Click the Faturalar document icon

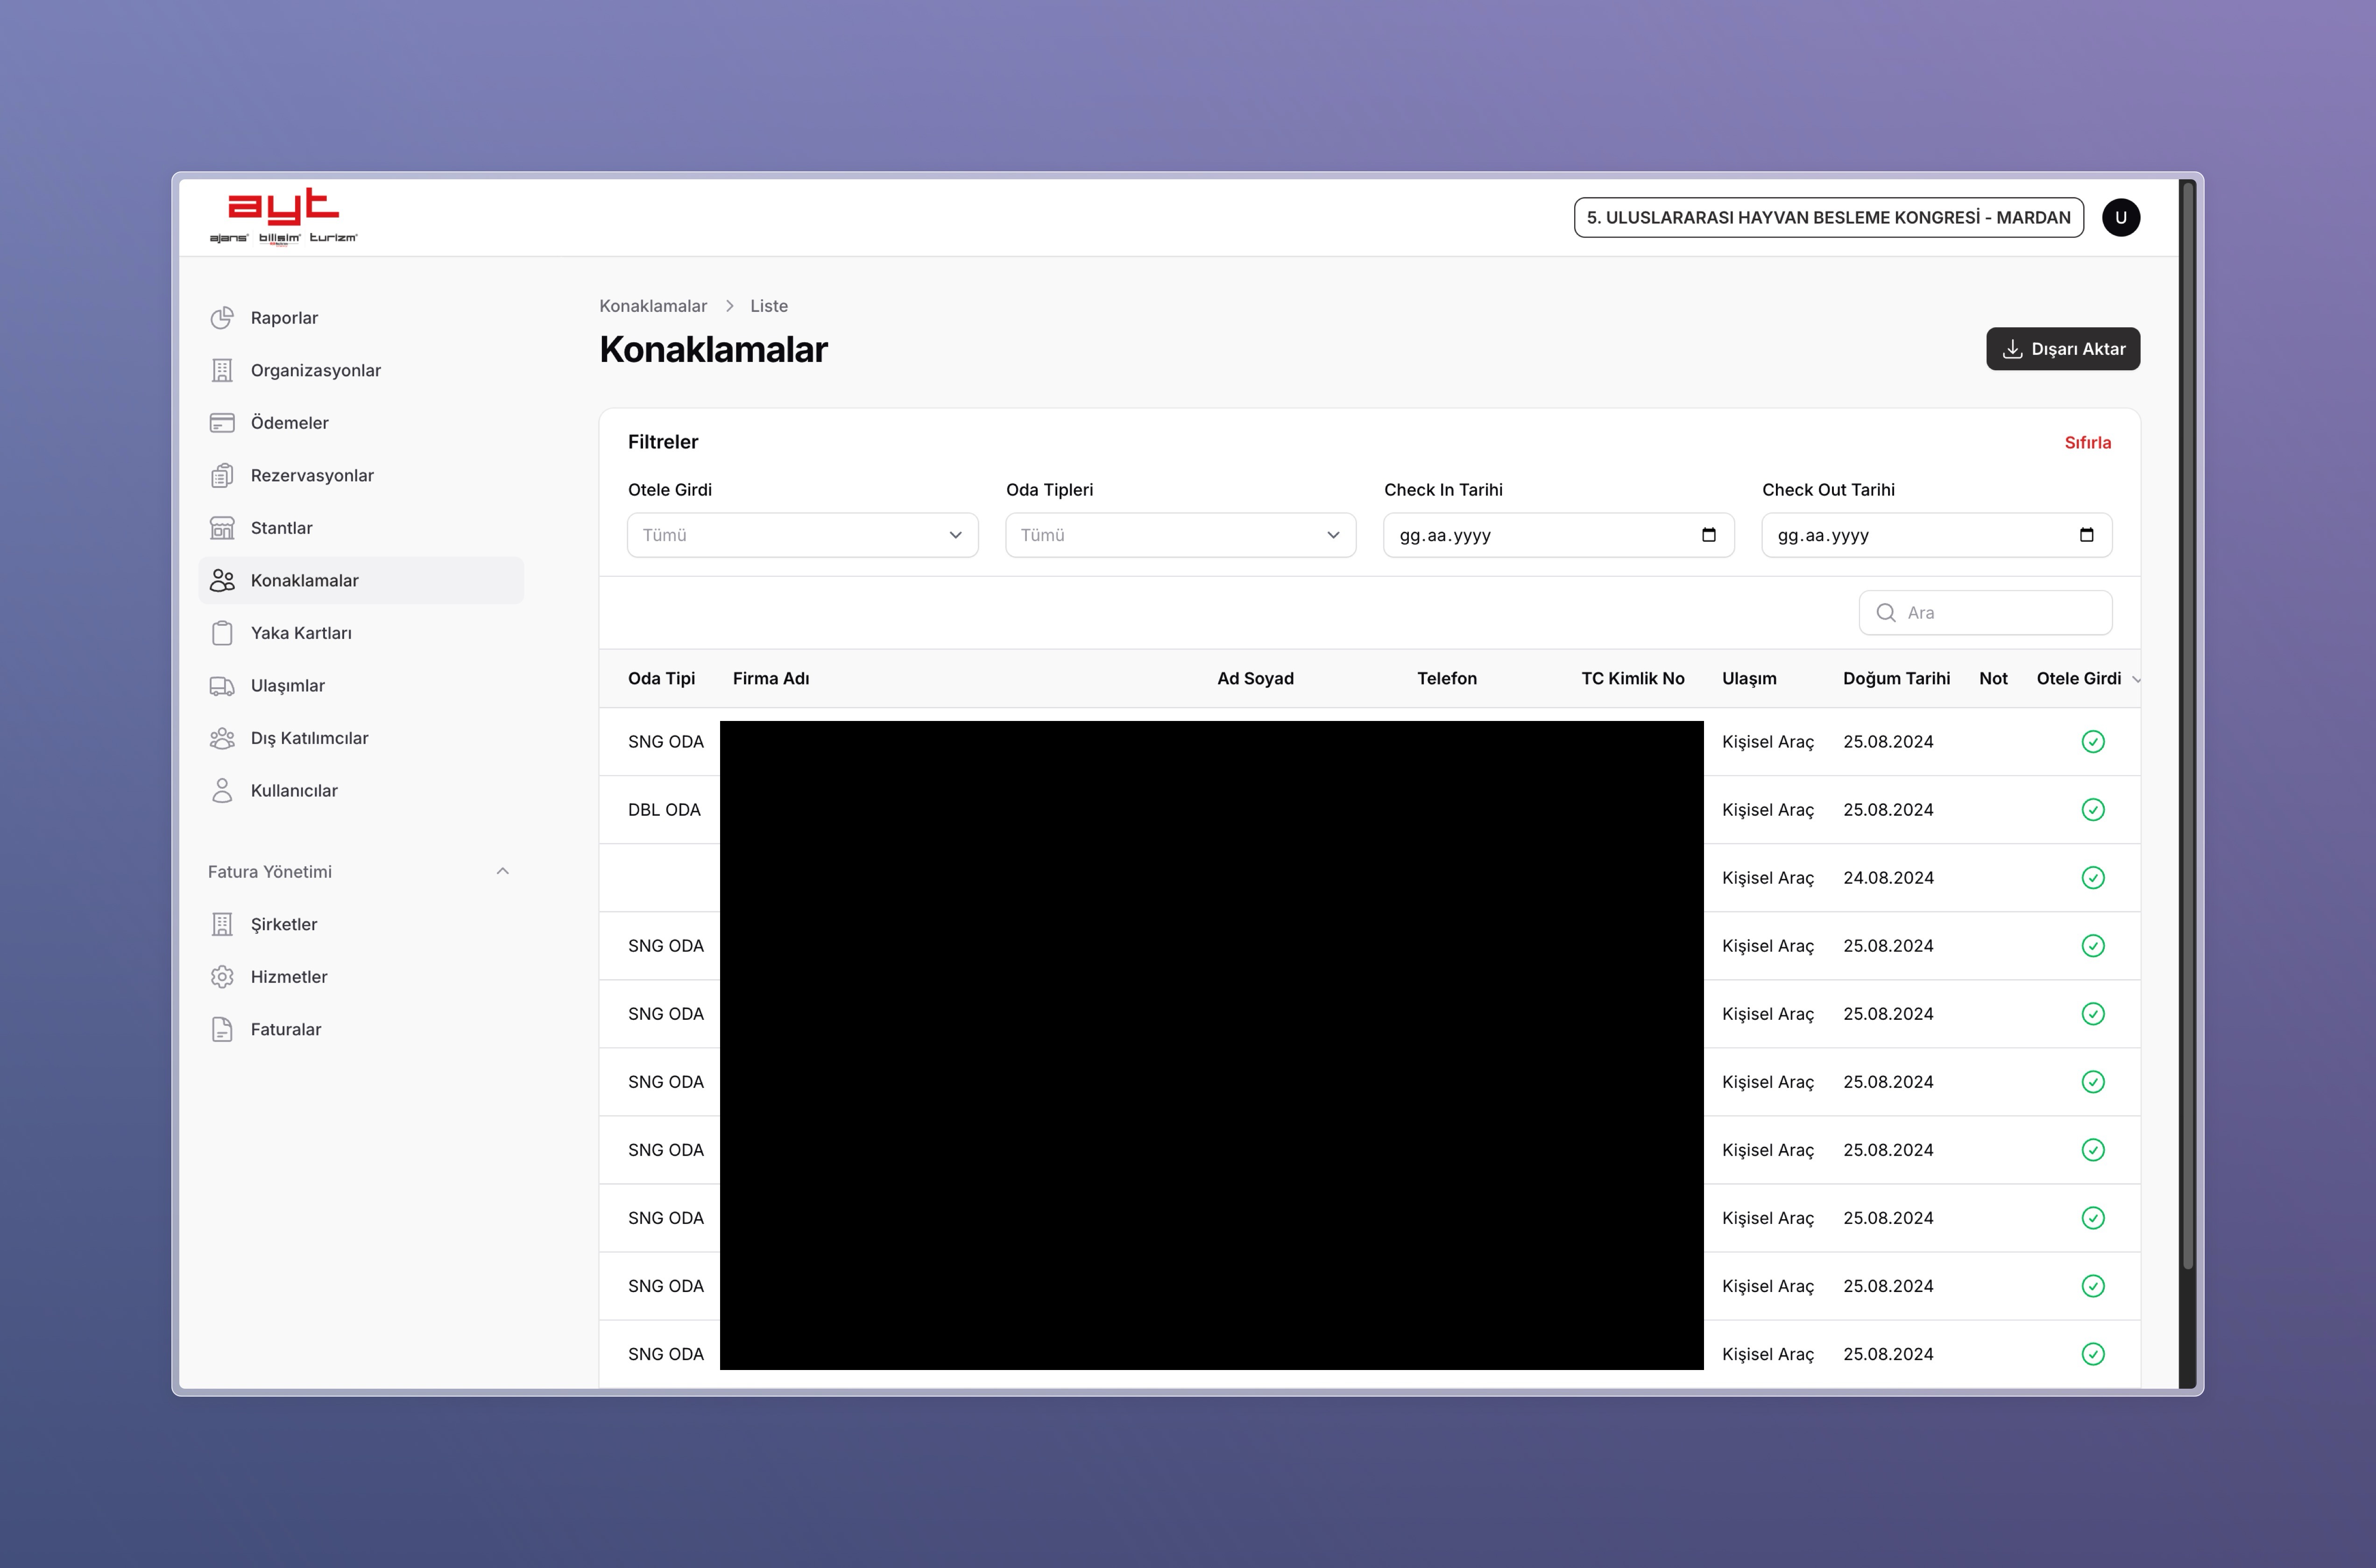(222, 1029)
